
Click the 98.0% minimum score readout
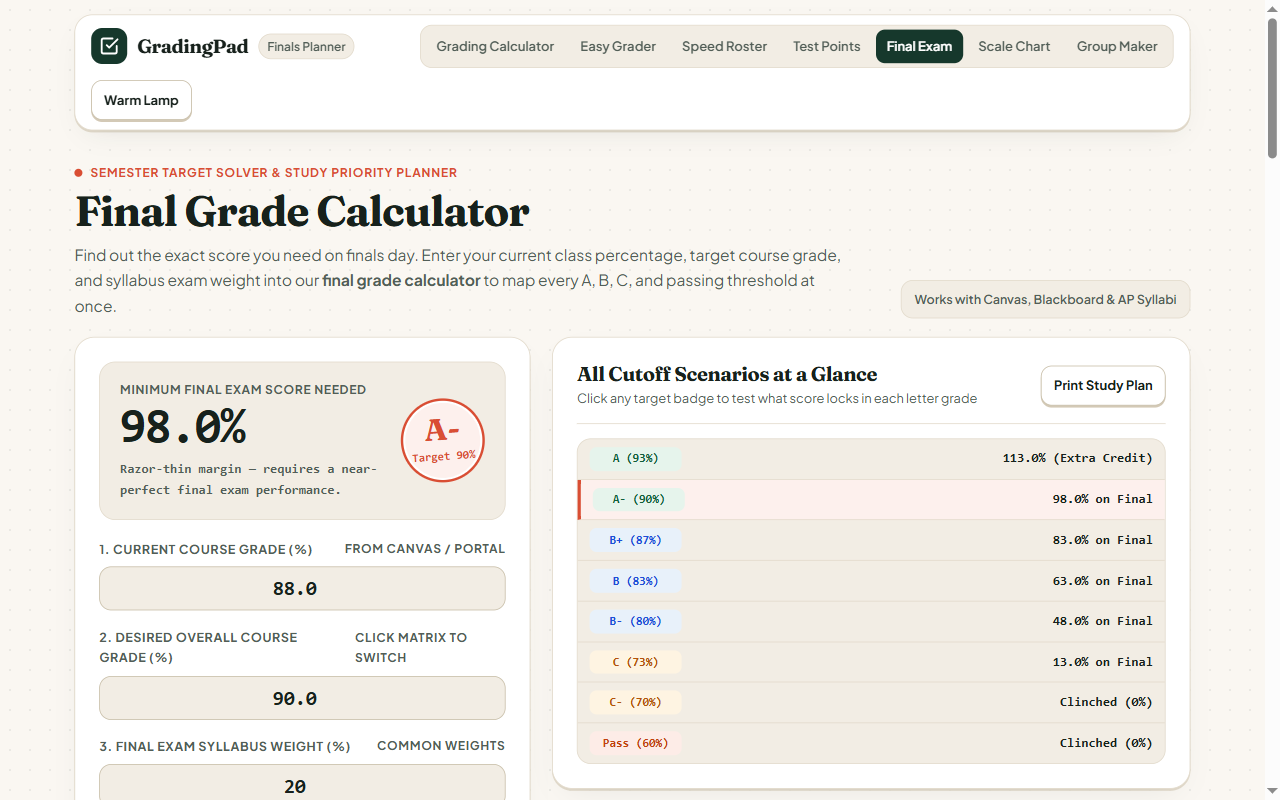click(183, 428)
